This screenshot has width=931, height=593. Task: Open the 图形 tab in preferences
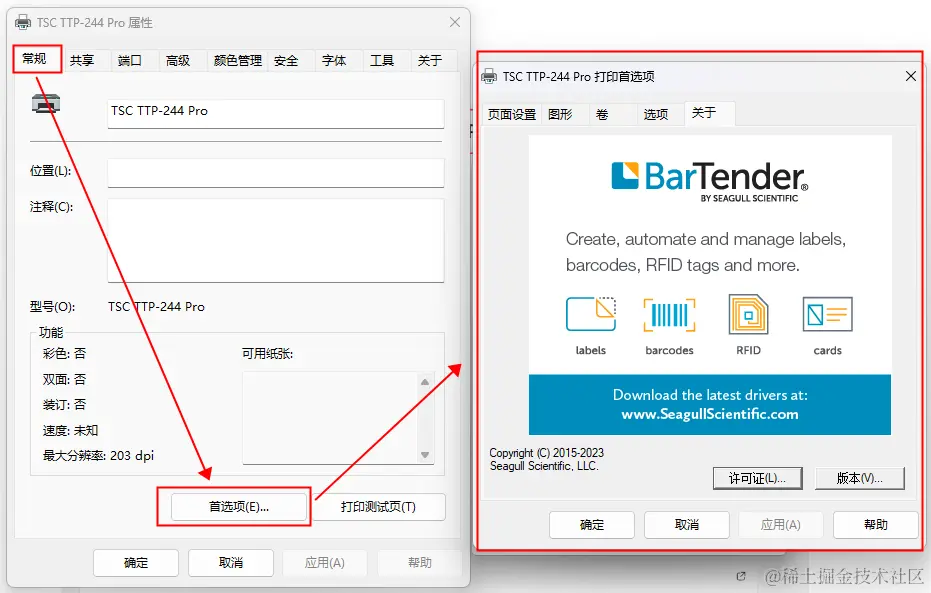point(560,114)
